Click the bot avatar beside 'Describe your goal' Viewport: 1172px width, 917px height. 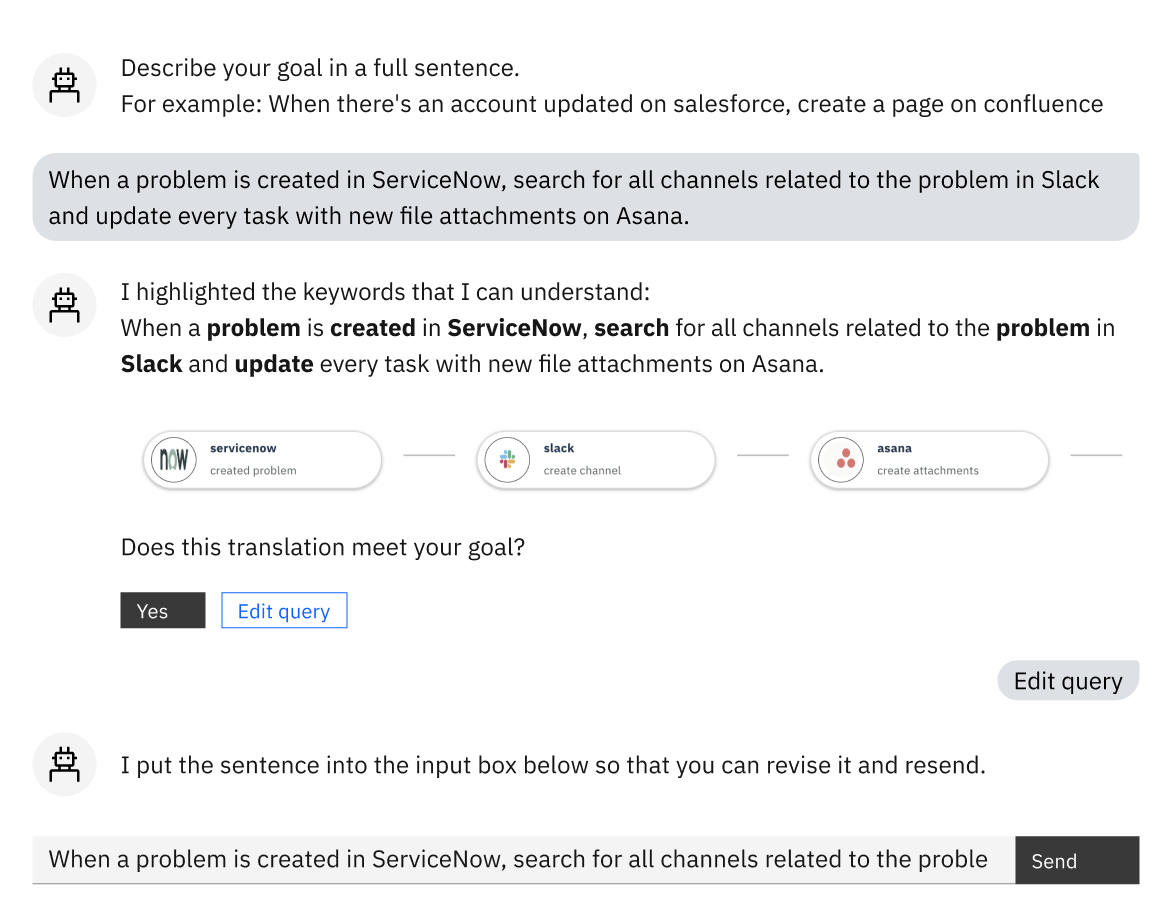pyautogui.click(x=65, y=85)
